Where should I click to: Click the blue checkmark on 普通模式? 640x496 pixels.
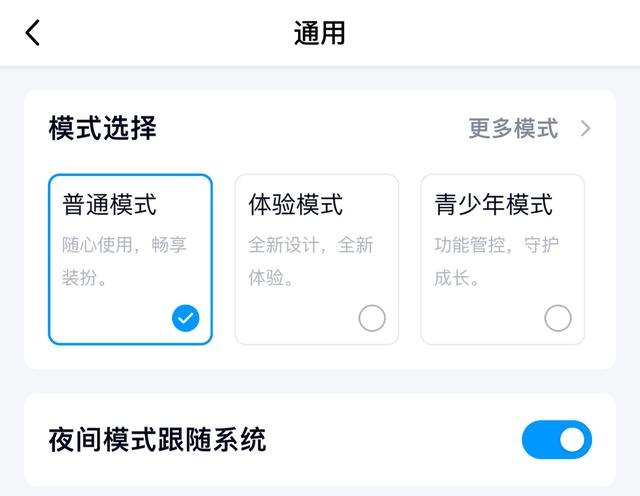click(x=185, y=318)
